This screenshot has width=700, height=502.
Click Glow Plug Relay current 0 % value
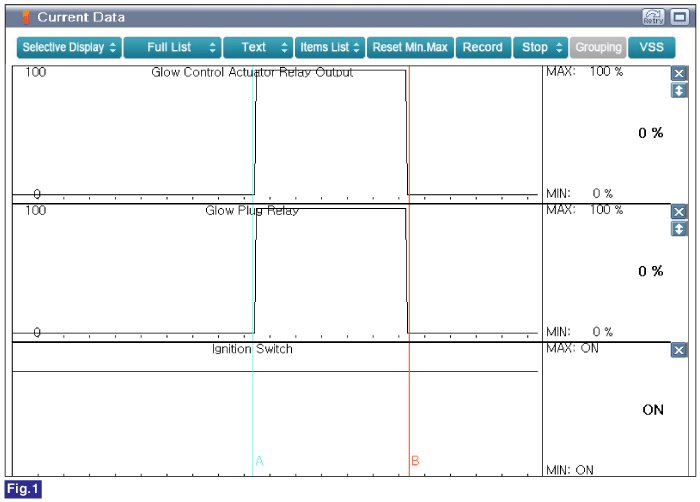(x=650, y=271)
